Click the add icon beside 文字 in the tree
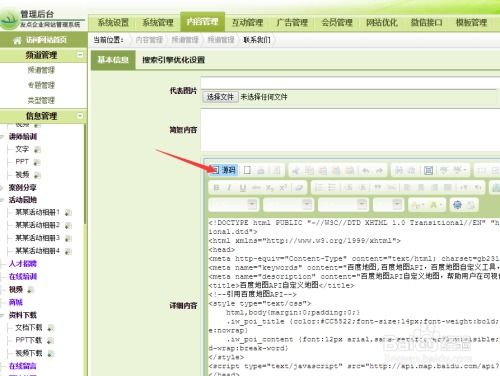Image resolution: width=500 pixels, height=376 pixels. coord(37,150)
